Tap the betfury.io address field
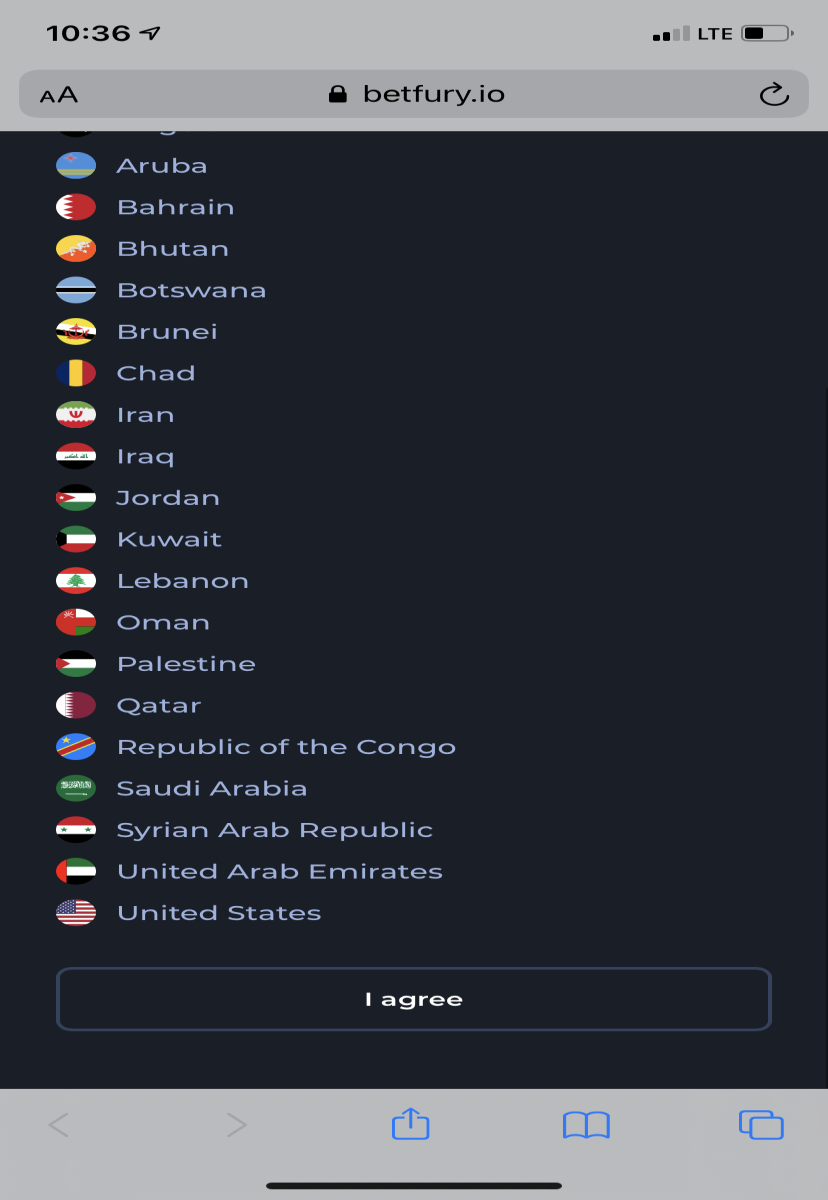The height and width of the screenshot is (1200, 828). click(x=414, y=94)
